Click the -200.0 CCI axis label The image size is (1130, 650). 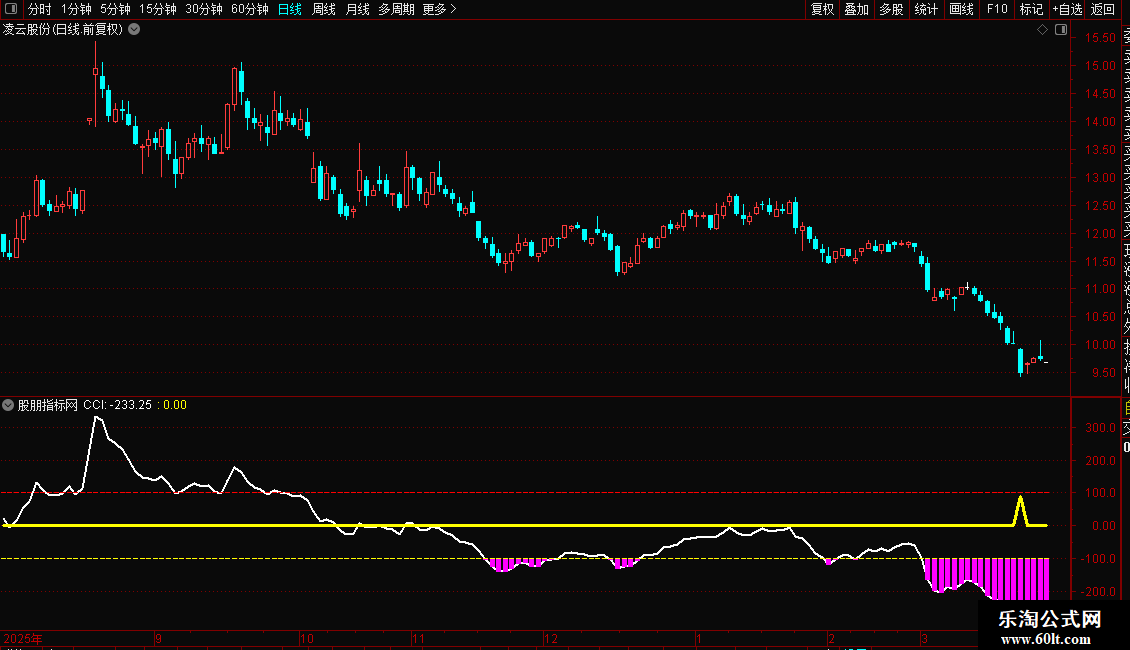(x=1099, y=592)
